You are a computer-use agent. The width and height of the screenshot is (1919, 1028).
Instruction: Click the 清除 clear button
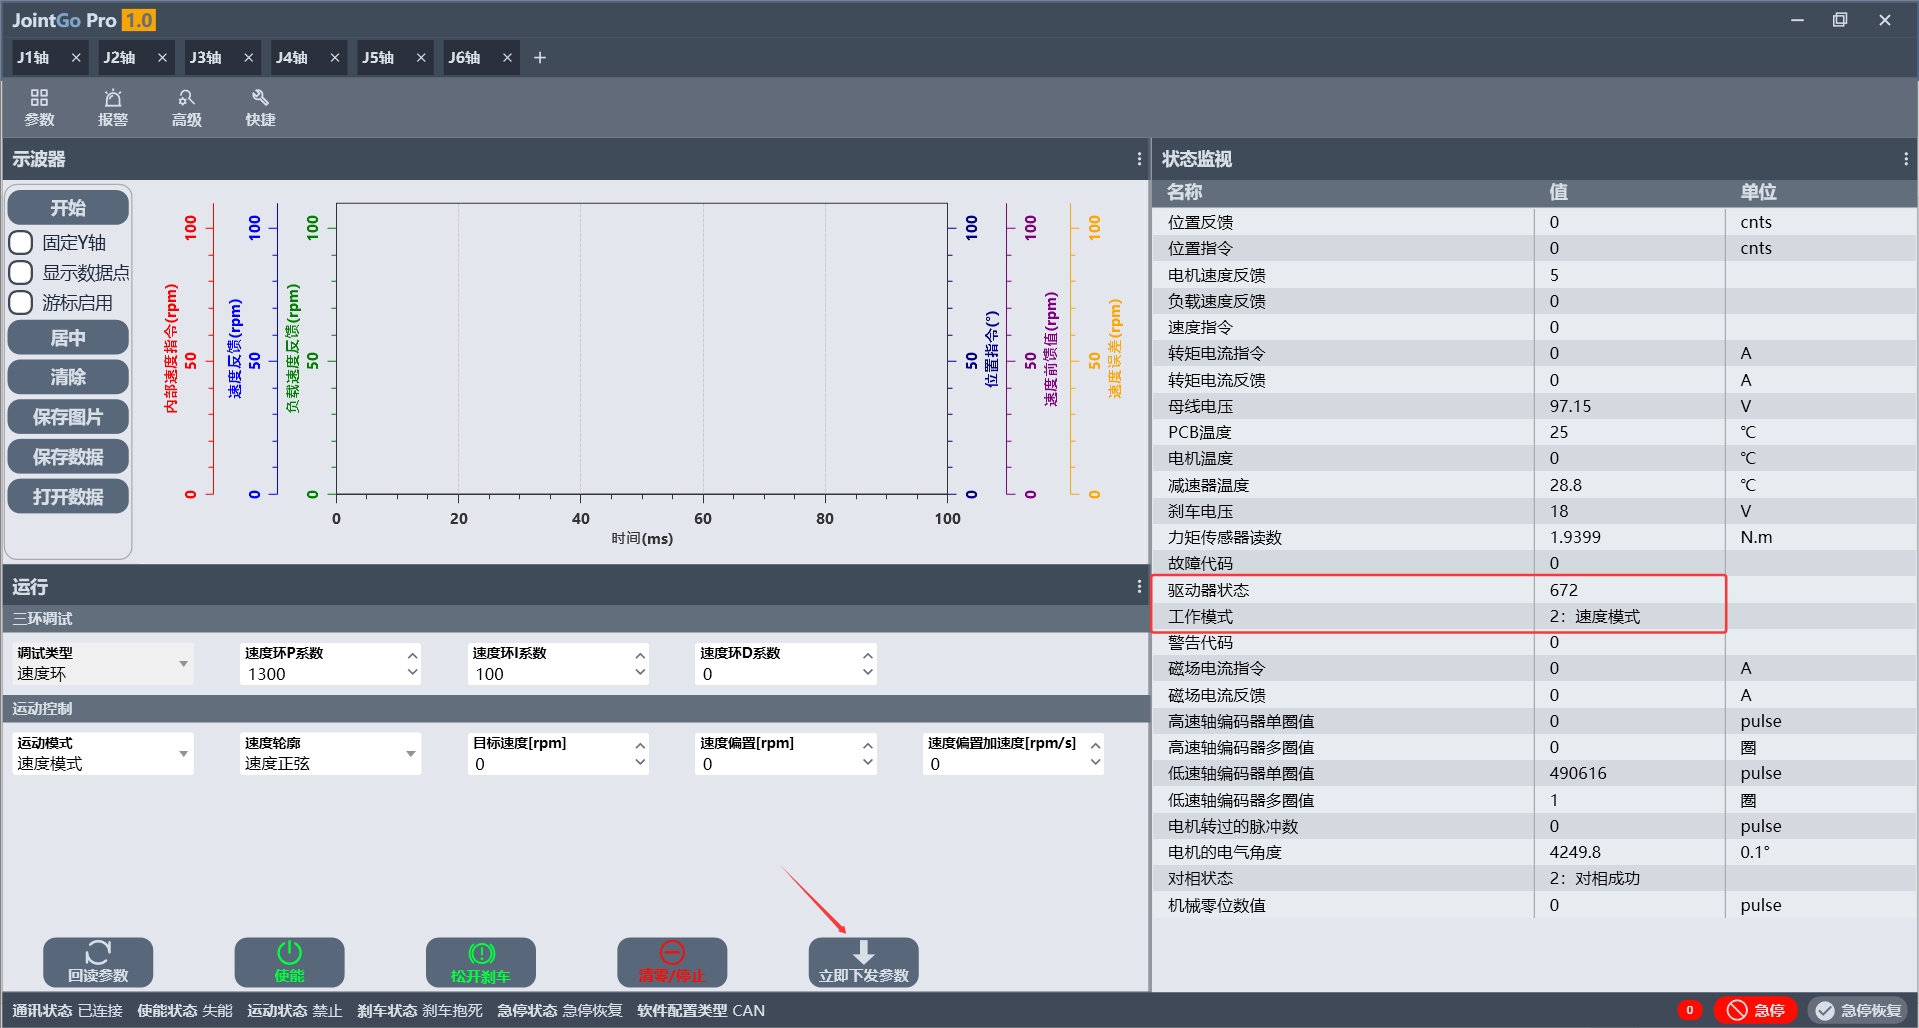68,377
